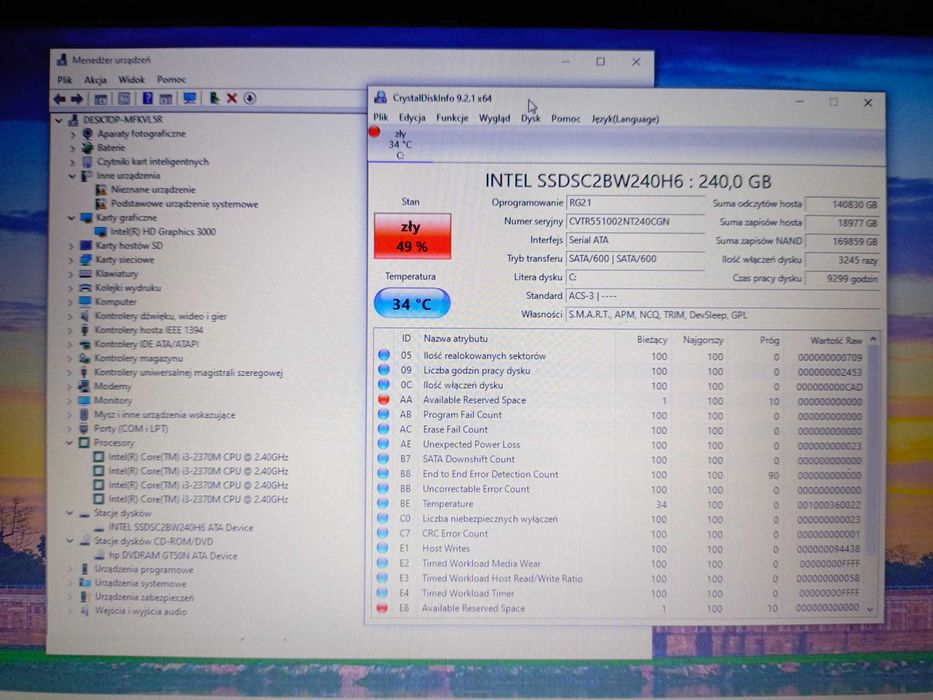This screenshot has width=933, height=700.
Task: Click Device Manager title bar icon
Action: click(62, 60)
